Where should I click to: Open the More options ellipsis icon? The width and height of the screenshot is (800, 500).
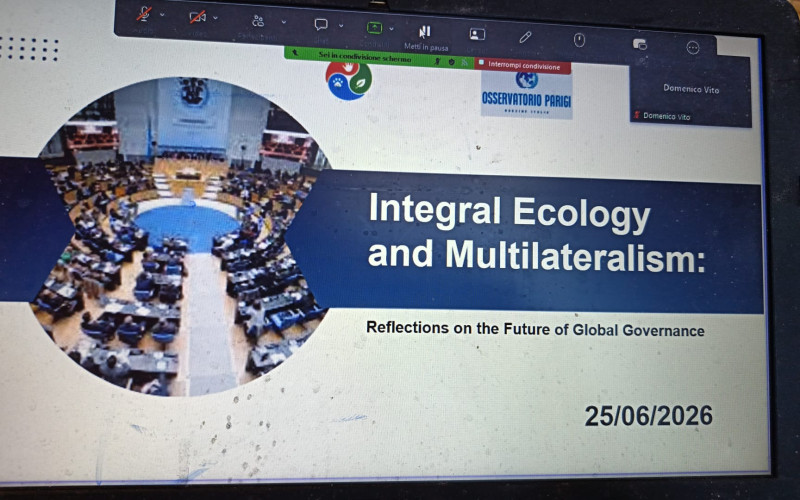pos(693,47)
